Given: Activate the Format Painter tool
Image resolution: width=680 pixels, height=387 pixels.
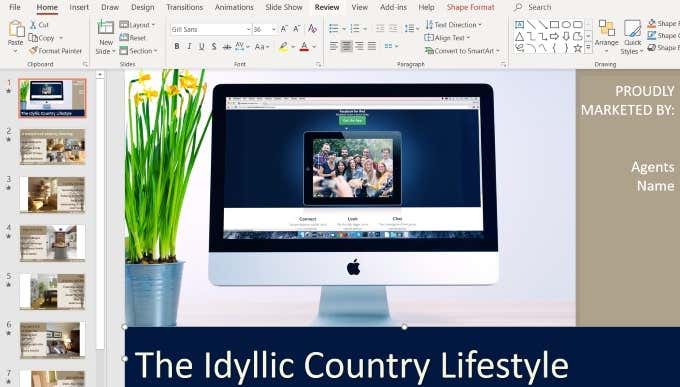Looking at the screenshot, I should (55, 51).
